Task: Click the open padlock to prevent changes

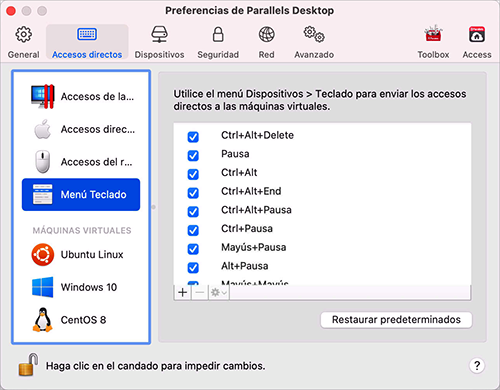Action: [28, 365]
